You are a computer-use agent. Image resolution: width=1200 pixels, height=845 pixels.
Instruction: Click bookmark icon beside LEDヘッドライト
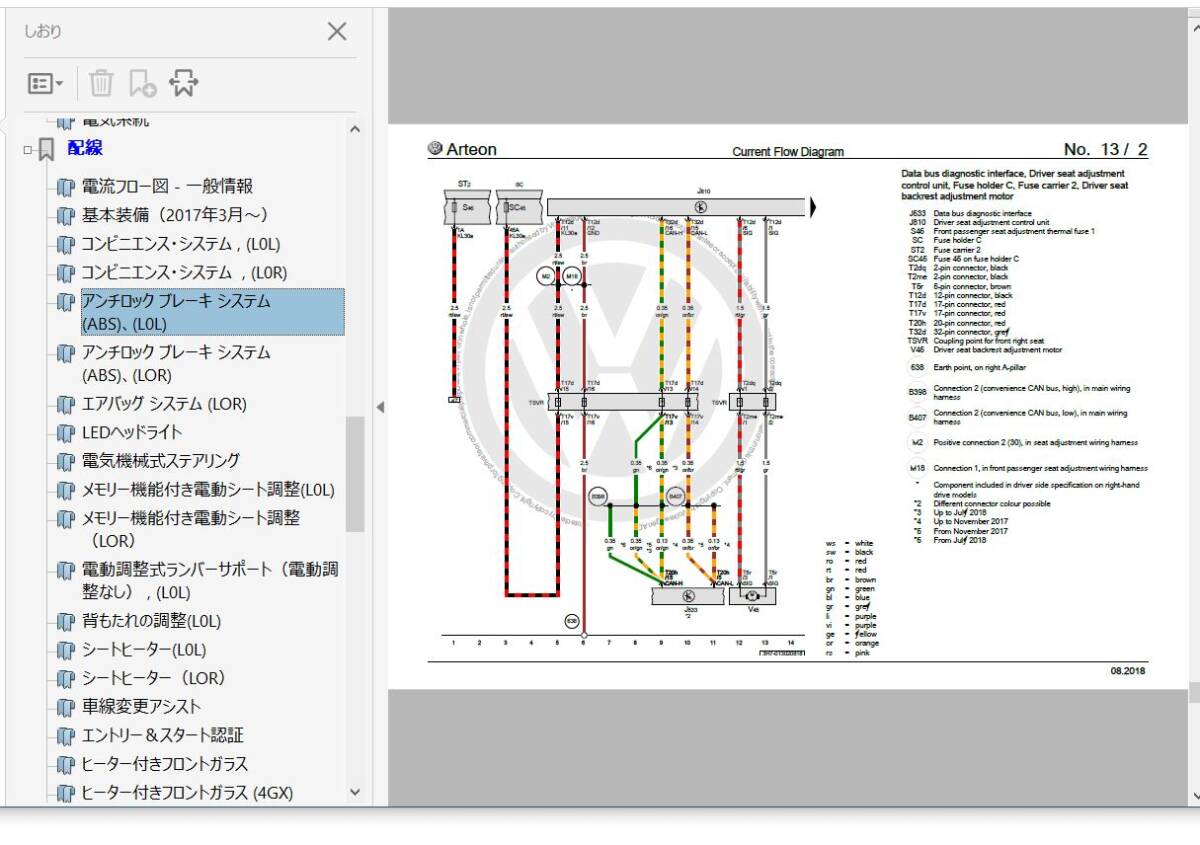(66, 433)
